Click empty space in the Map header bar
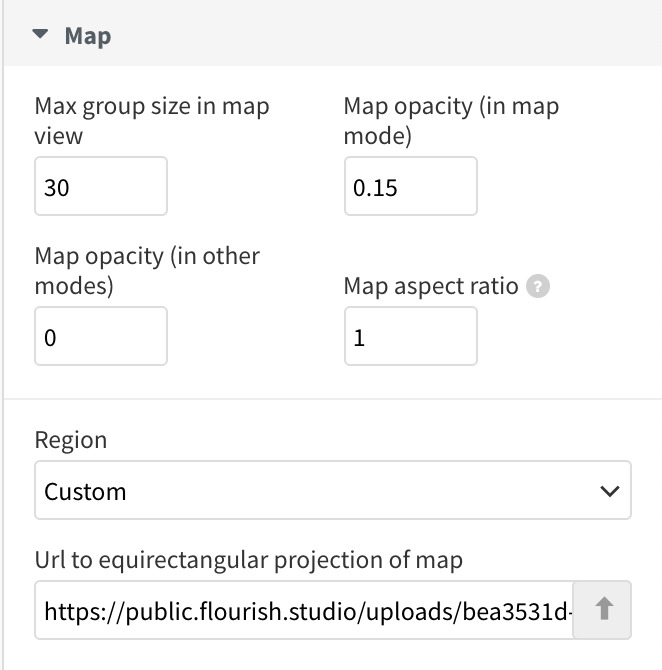The image size is (662, 670). [385, 35]
